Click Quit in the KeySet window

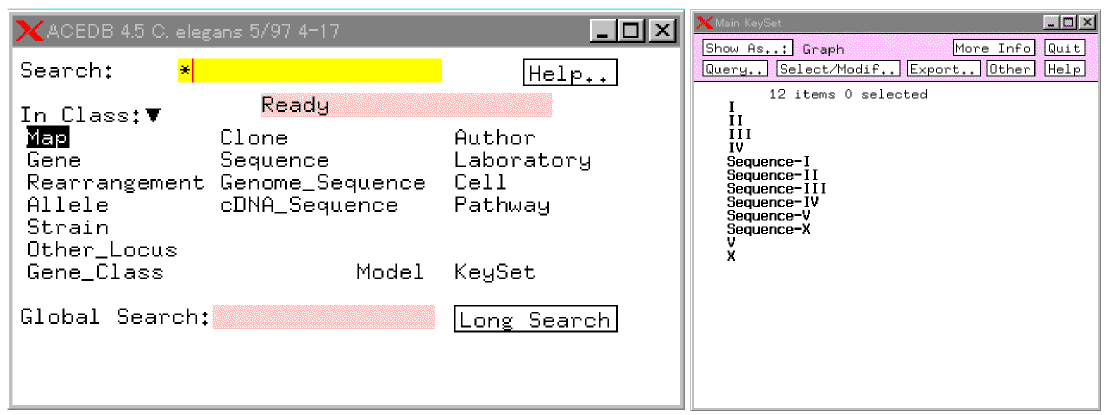(1064, 48)
